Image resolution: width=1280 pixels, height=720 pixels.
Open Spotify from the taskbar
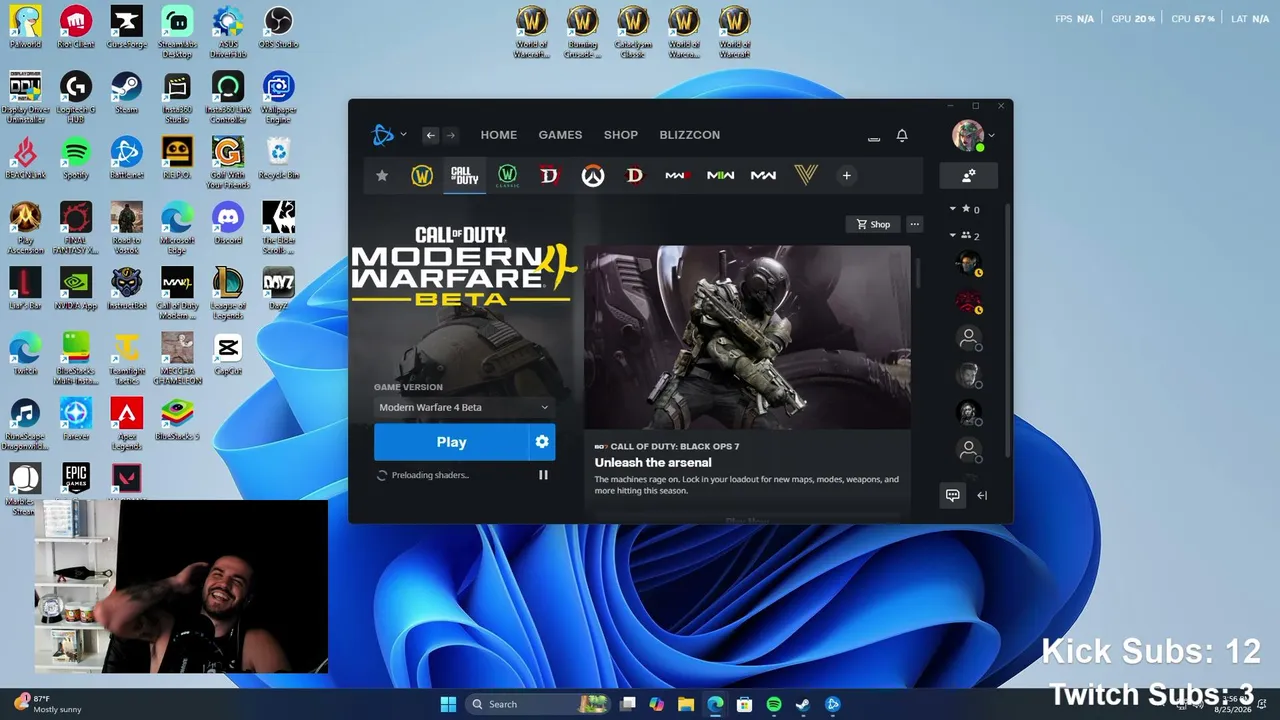[774, 704]
